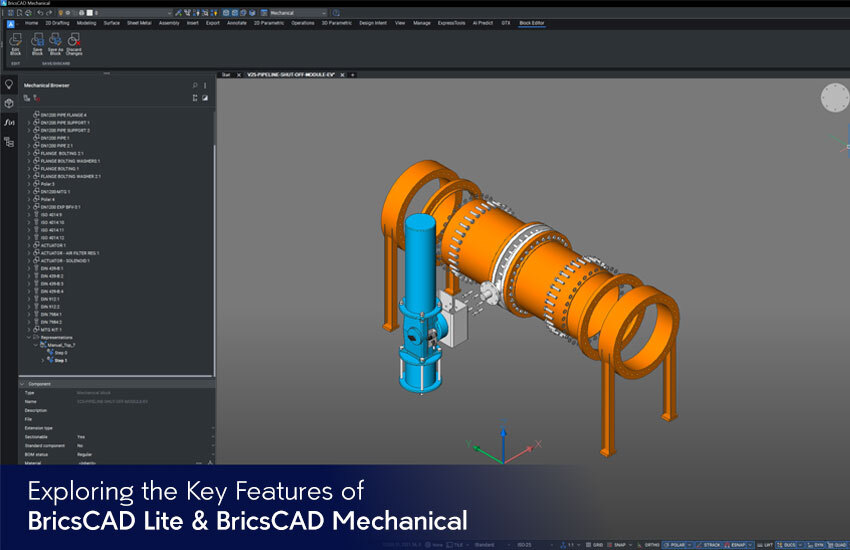Click the expand-all icon in Mechanical Browser
The height and width of the screenshot is (550, 850).
pos(195,98)
